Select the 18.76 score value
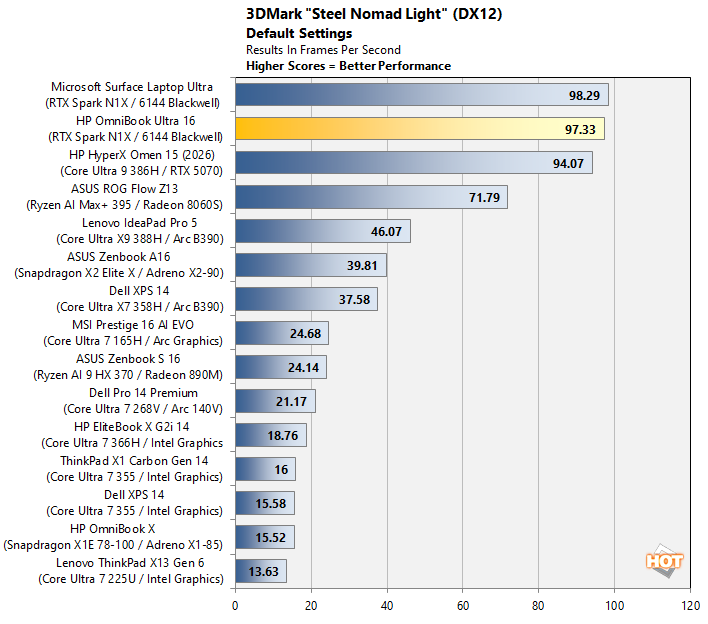708x624 pixels. (283, 436)
